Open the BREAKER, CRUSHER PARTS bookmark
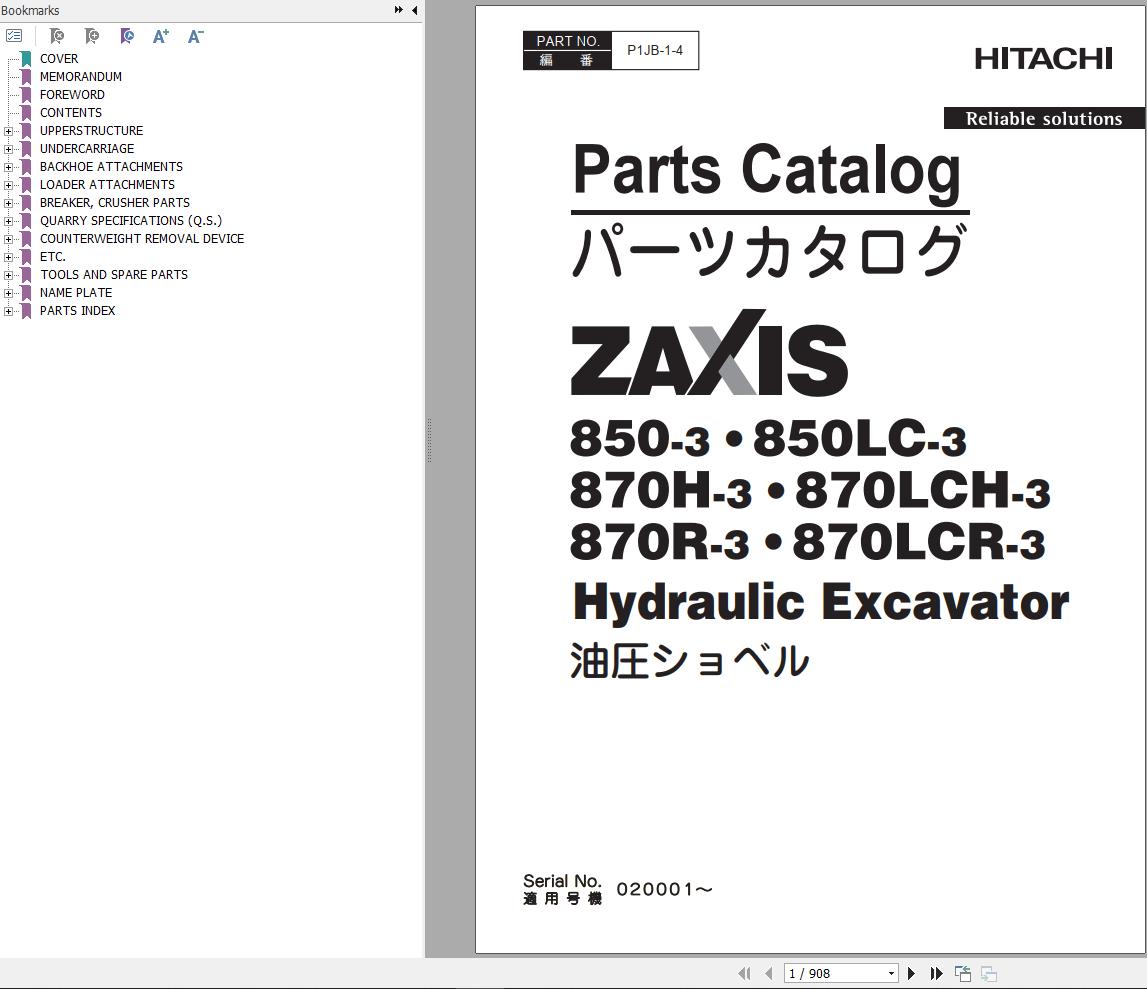The image size is (1147, 989). tap(115, 203)
